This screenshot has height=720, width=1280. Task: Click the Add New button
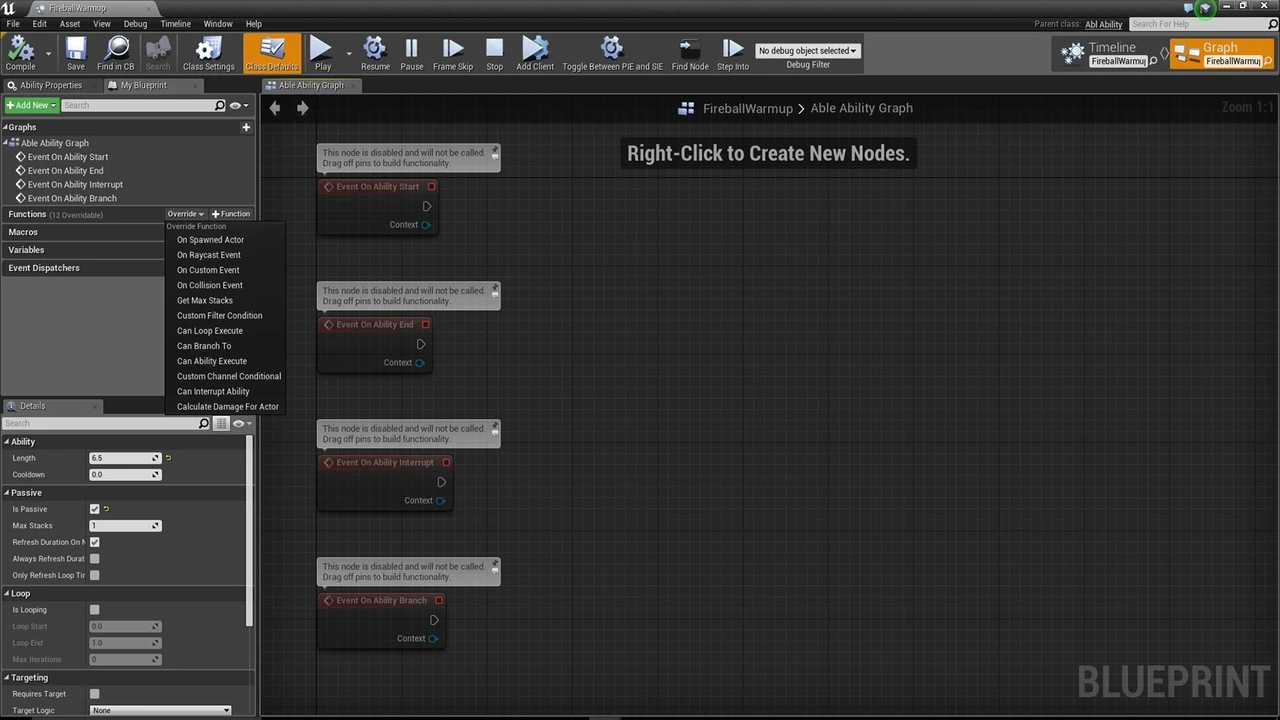click(31, 105)
